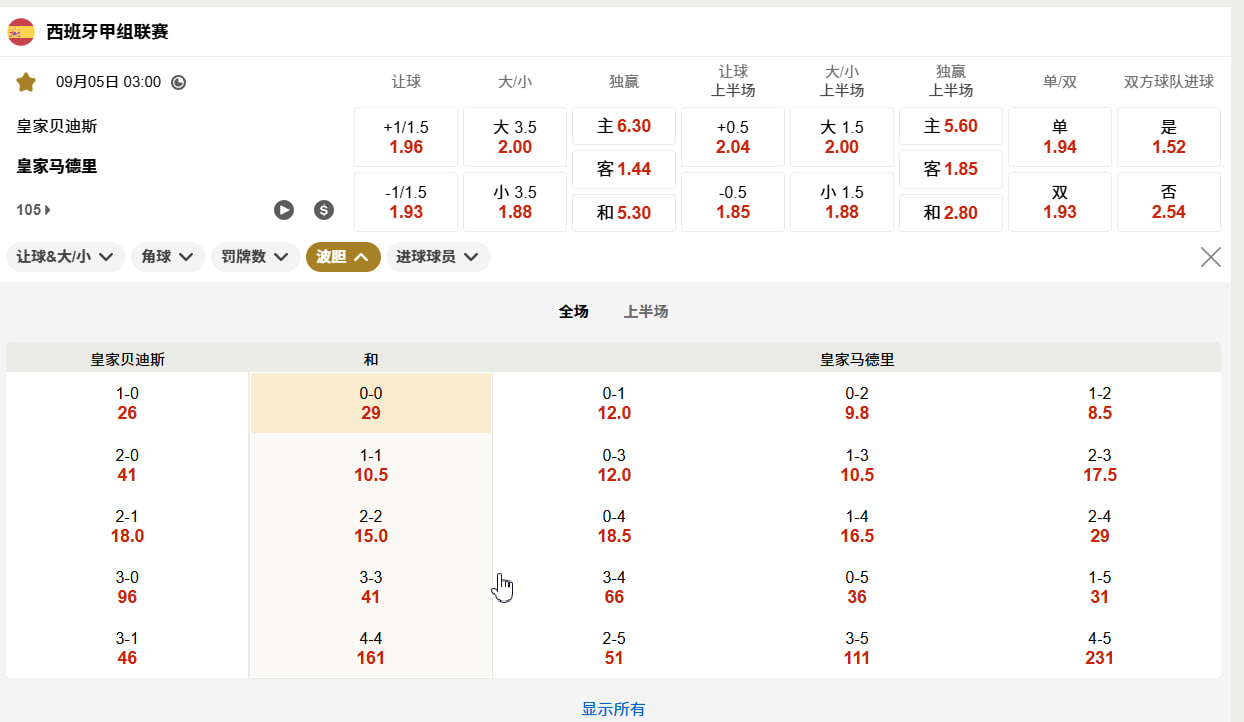
Task: Pick score 2-3 at 17.5
Action: (1100, 465)
